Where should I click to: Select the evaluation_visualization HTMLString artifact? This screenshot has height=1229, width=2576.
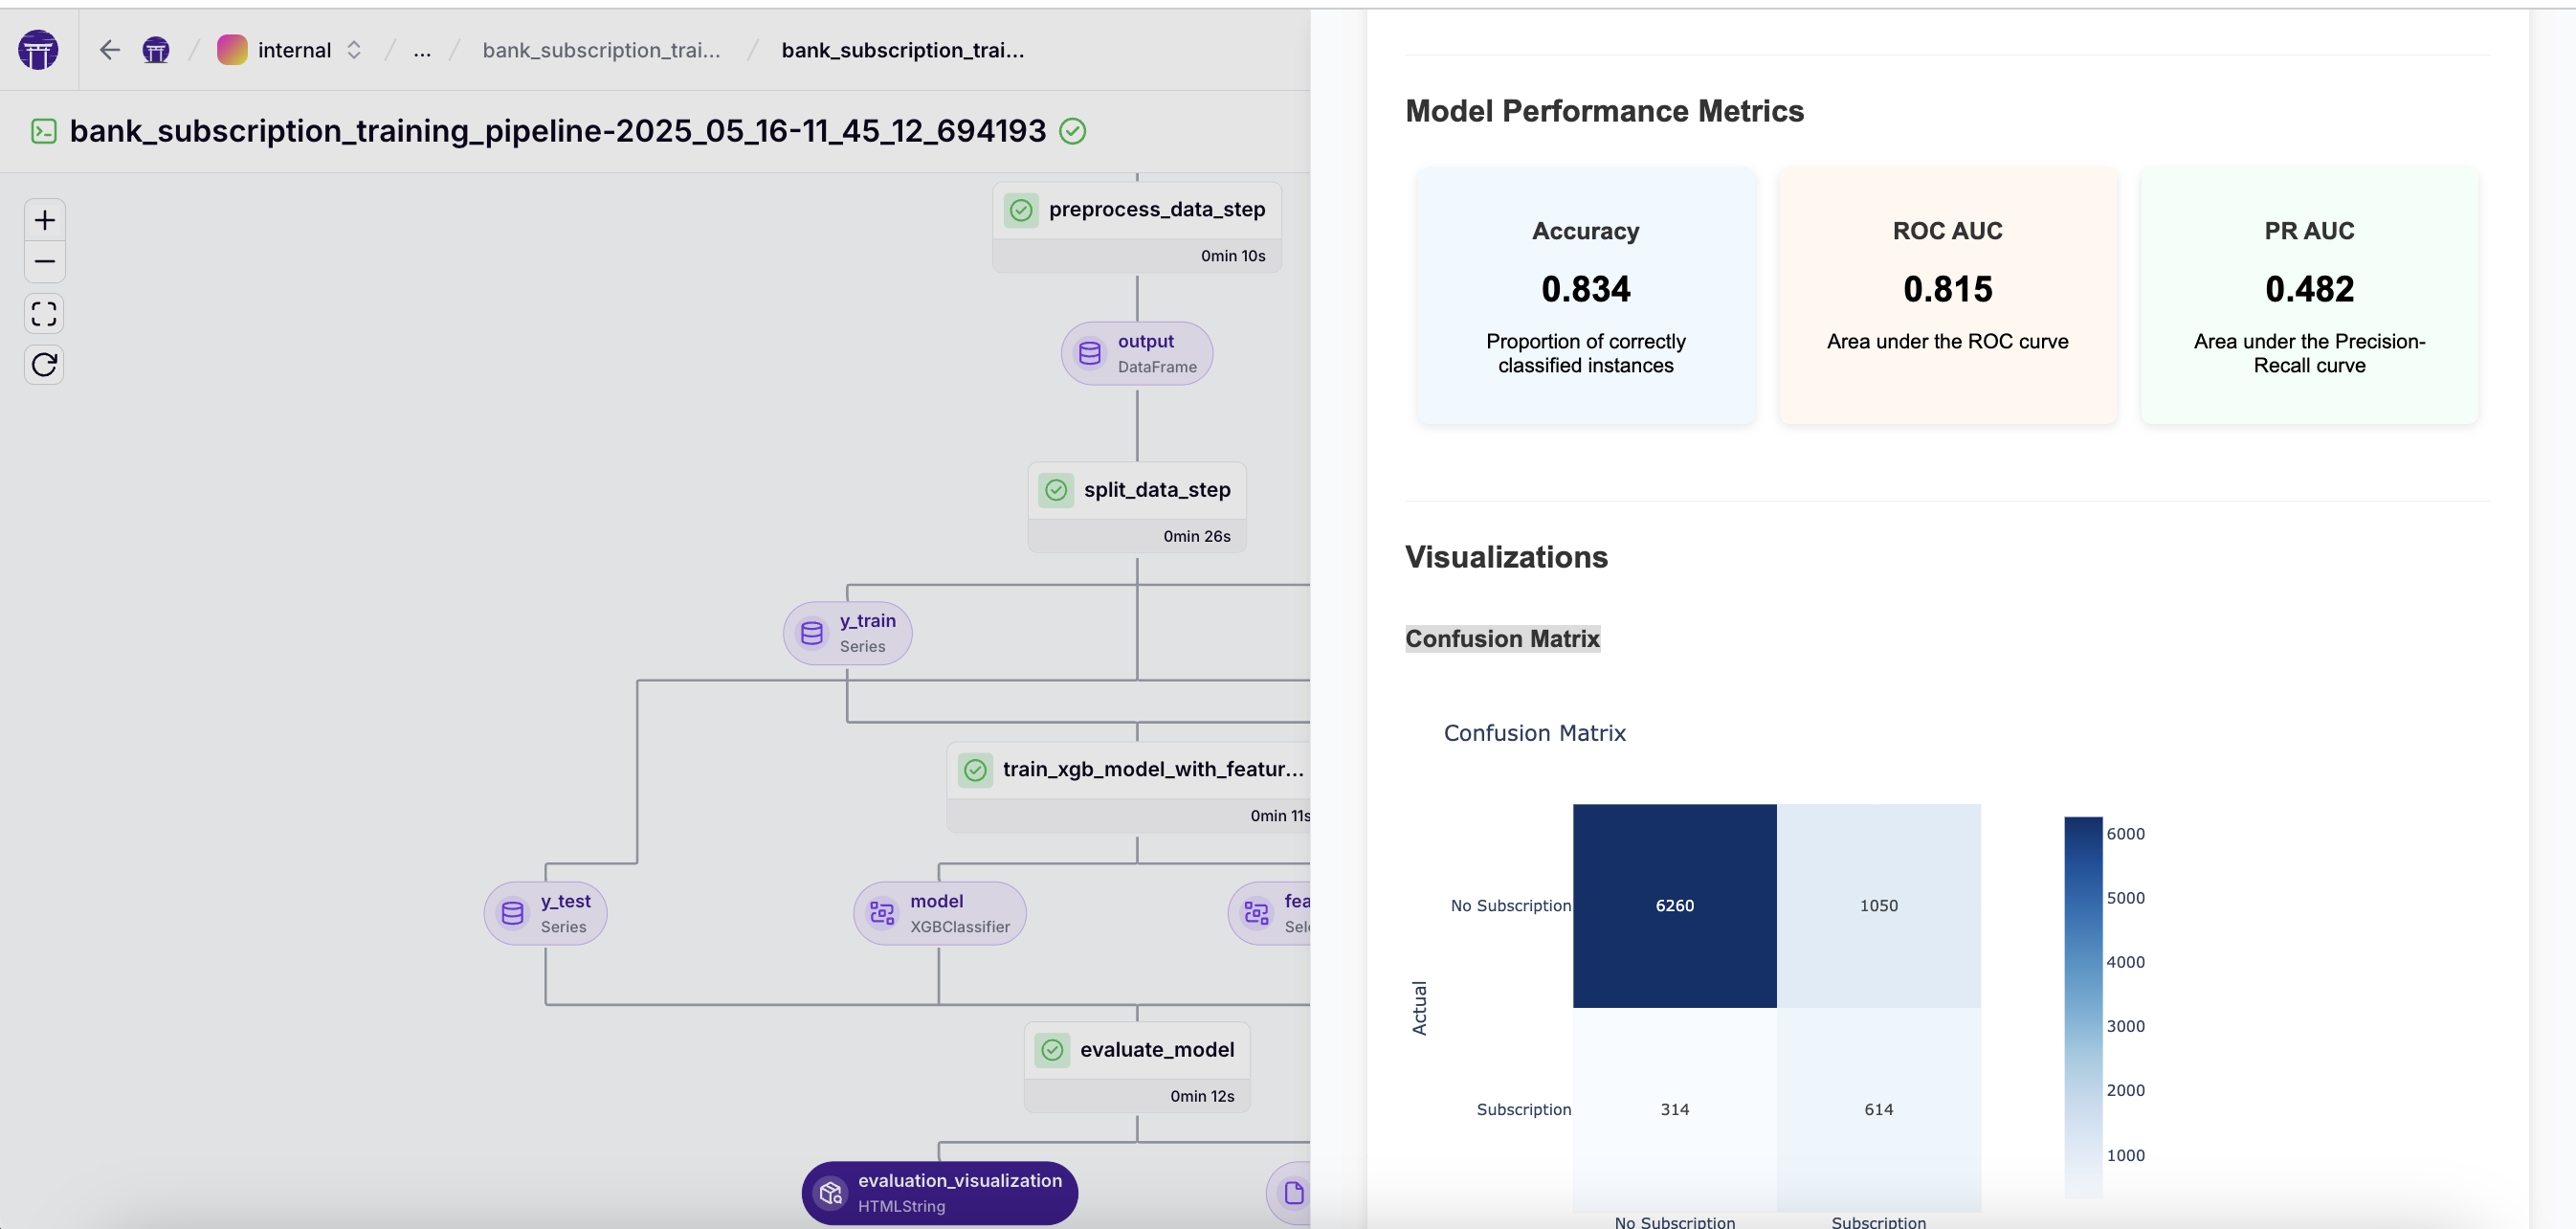click(x=940, y=1192)
